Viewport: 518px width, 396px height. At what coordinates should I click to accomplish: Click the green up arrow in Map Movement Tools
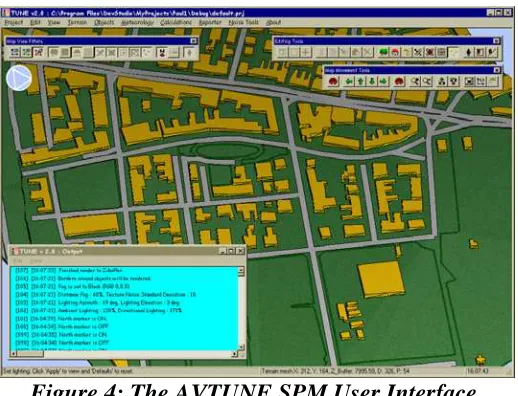click(x=361, y=81)
